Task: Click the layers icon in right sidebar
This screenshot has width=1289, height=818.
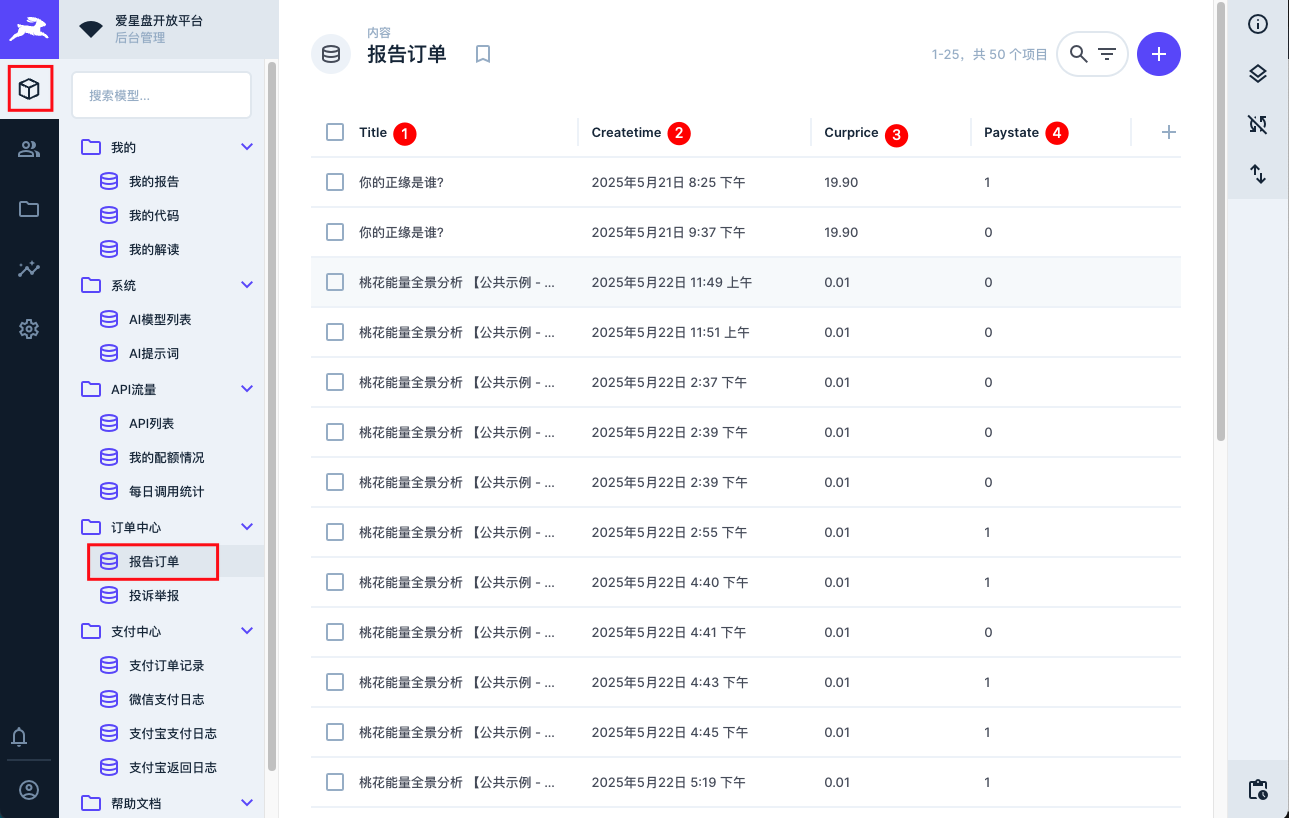Action: click(x=1258, y=74)
